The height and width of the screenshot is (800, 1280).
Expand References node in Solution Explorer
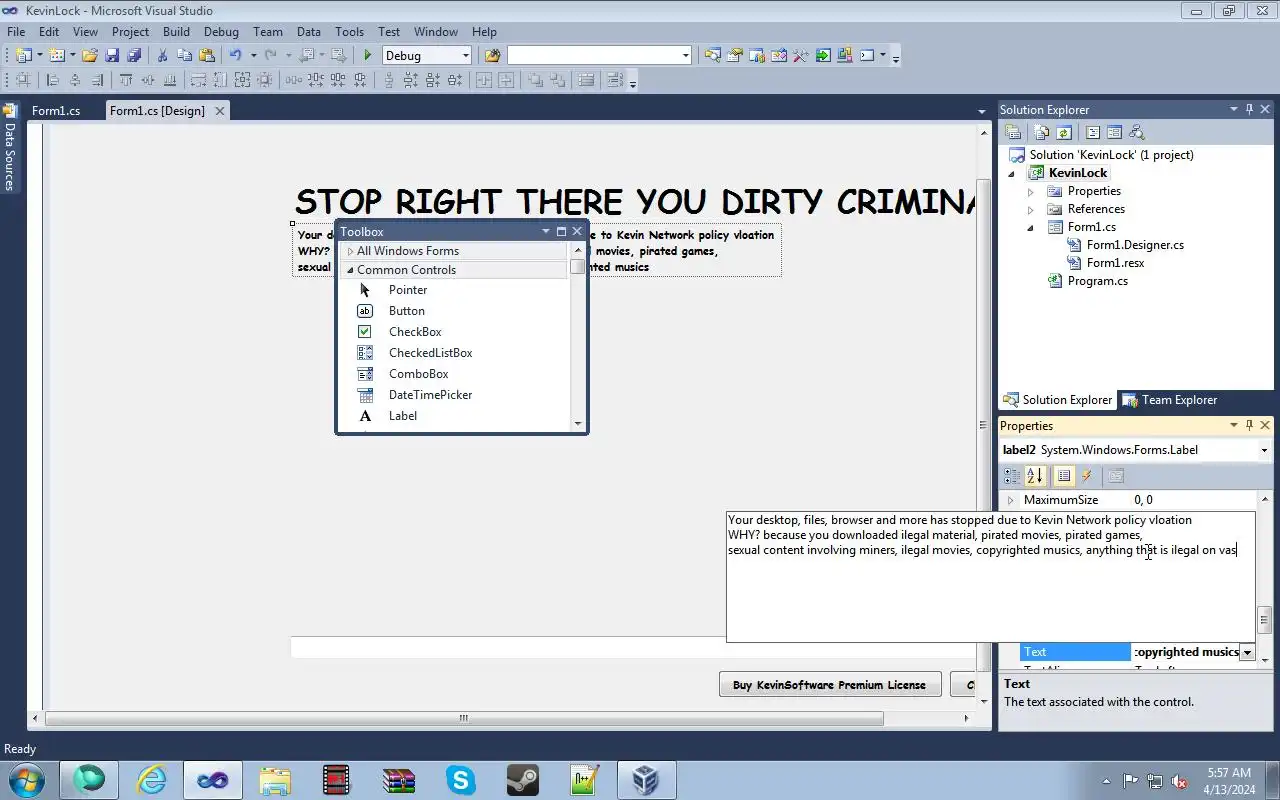[1031, 209]
